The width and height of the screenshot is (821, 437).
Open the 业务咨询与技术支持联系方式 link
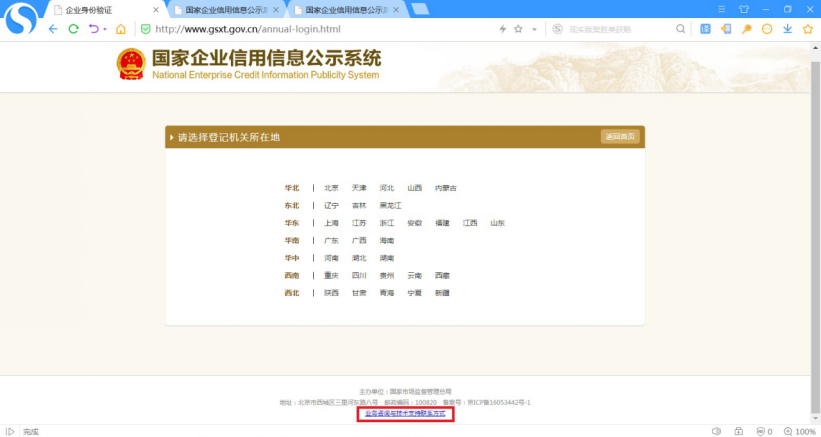(404, 412)
